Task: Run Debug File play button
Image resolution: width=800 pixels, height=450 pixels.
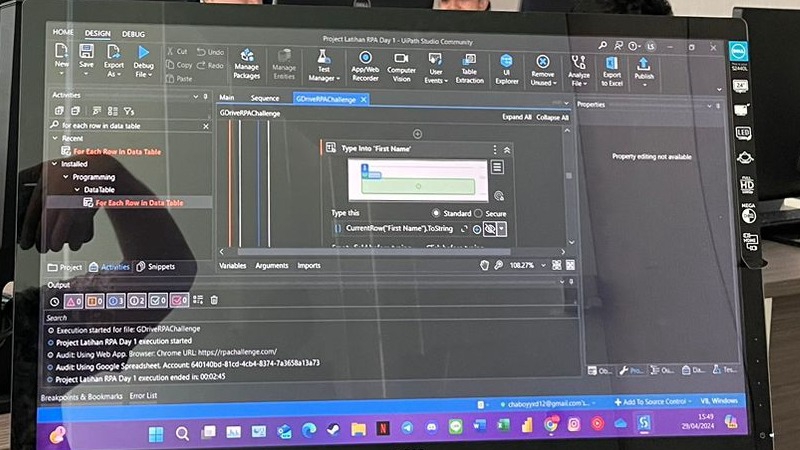Action: pos(143,60)
